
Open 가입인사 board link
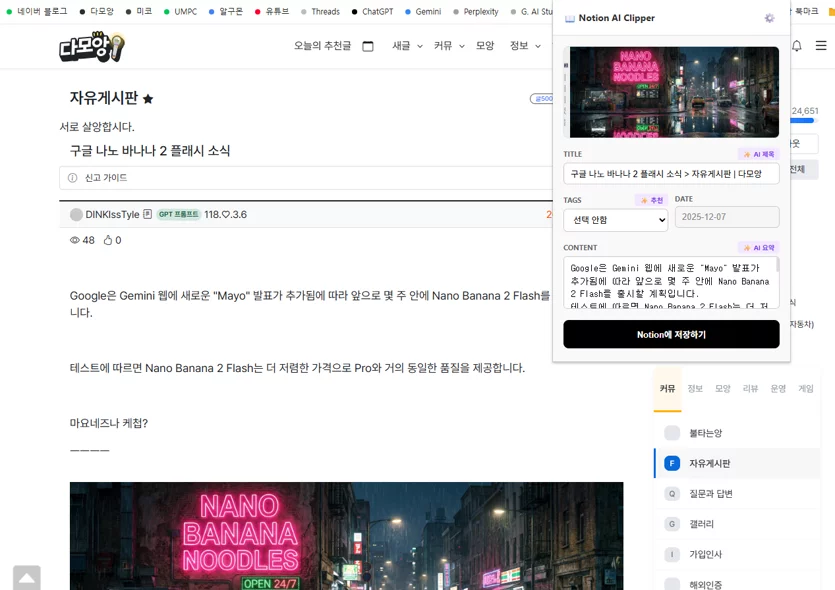click(x=706, y=554)
